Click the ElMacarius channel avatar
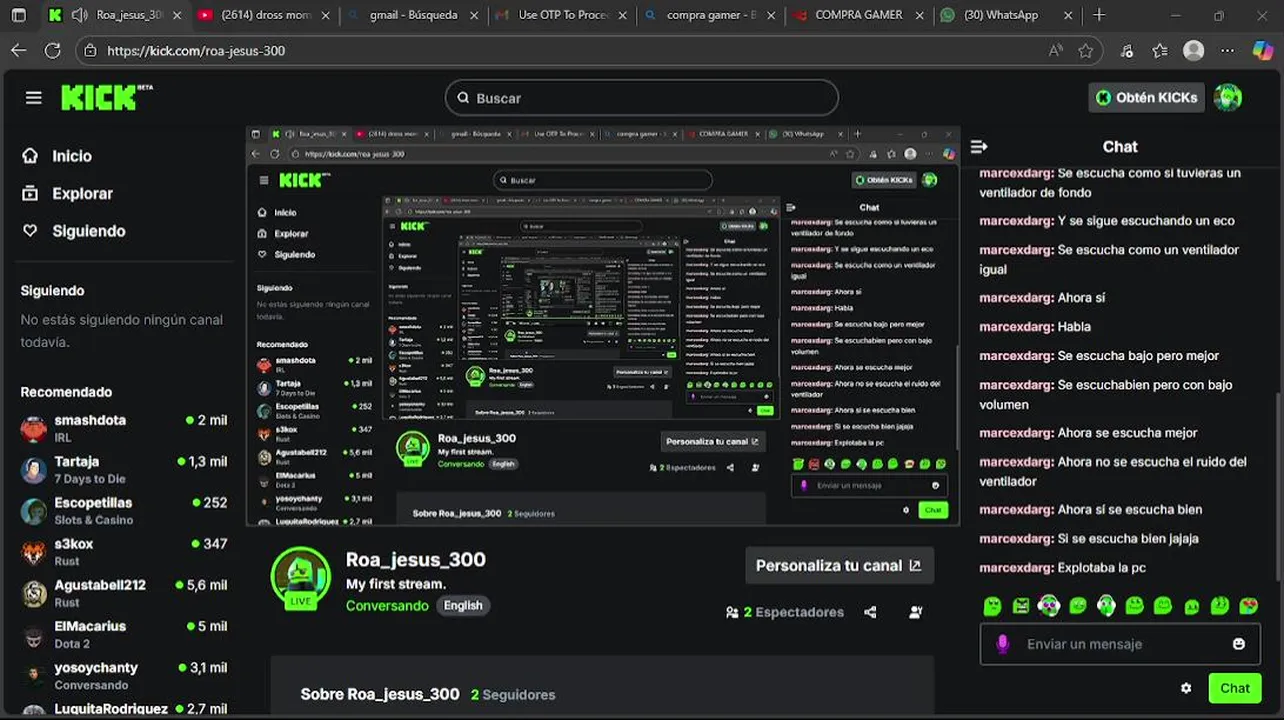This screenshot has height=720, width=1284. pos(34,634)
